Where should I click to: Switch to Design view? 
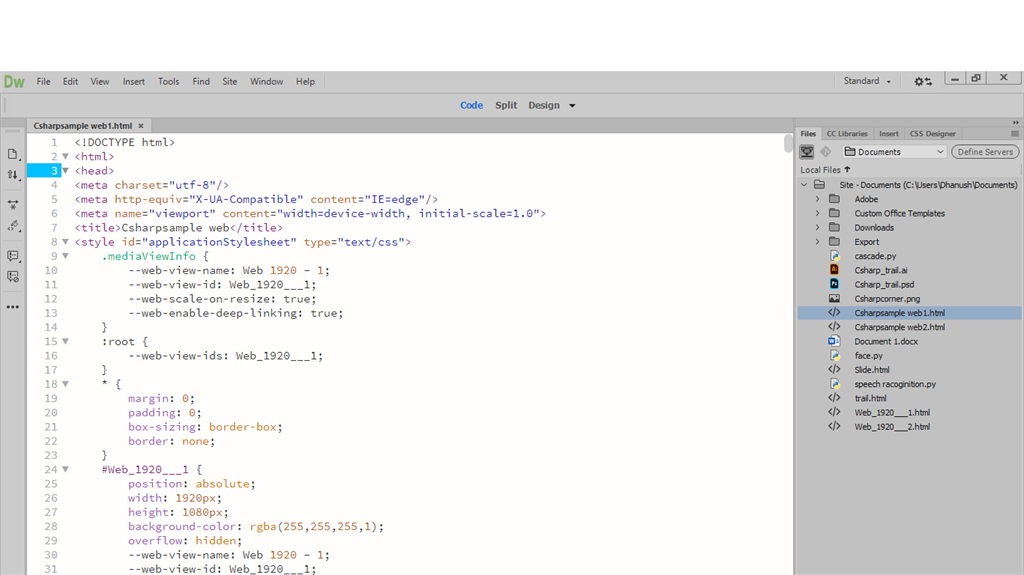[x=544, y=105]
